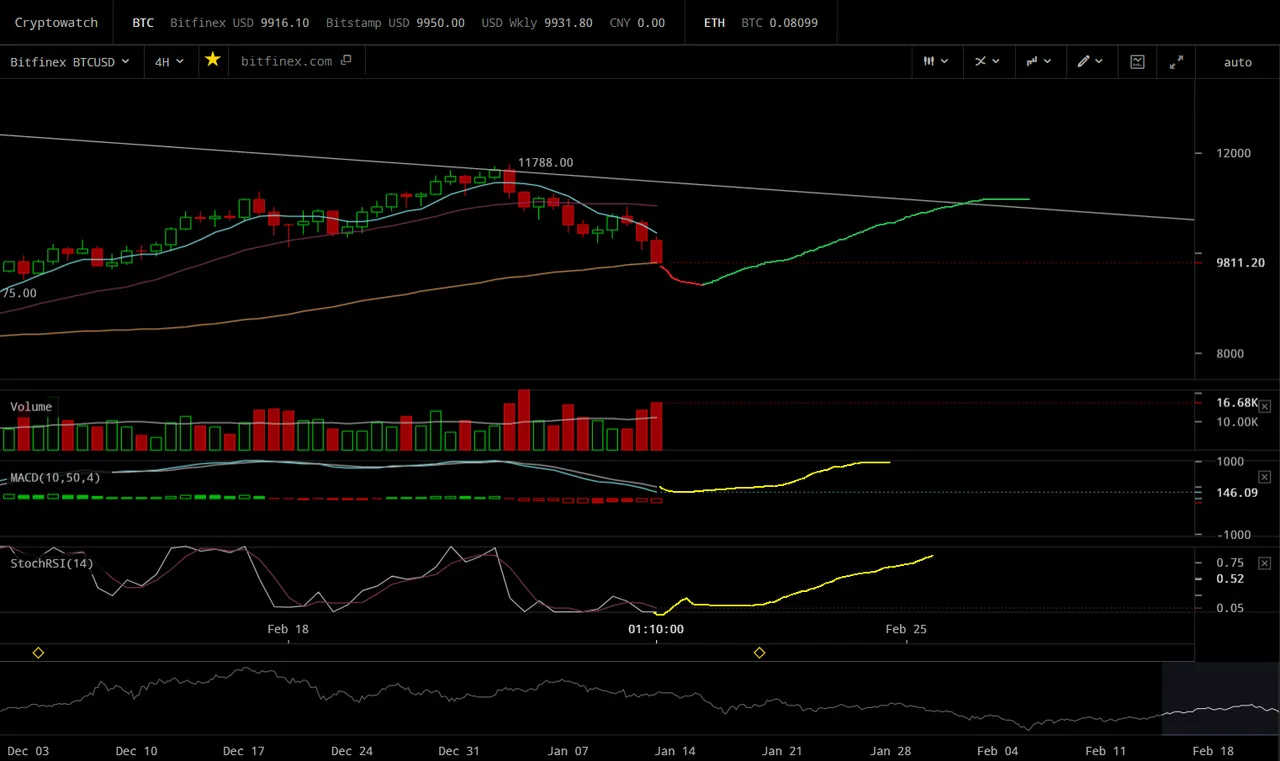1280x761 pixels.
Task: Click the Feb 18 date label on time axis
Action: click(288, 629)
